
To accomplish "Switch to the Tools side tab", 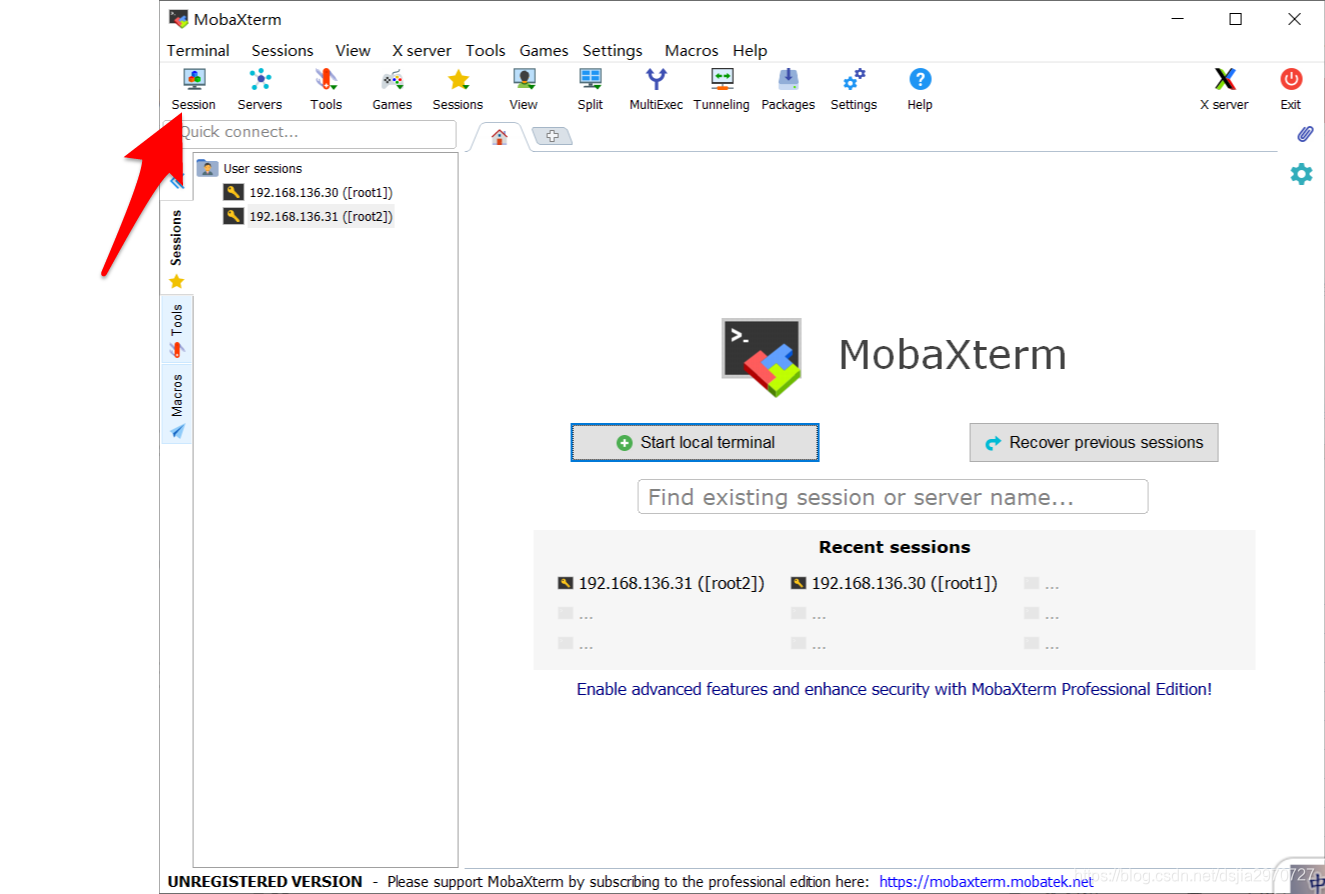I will point(177,330).
